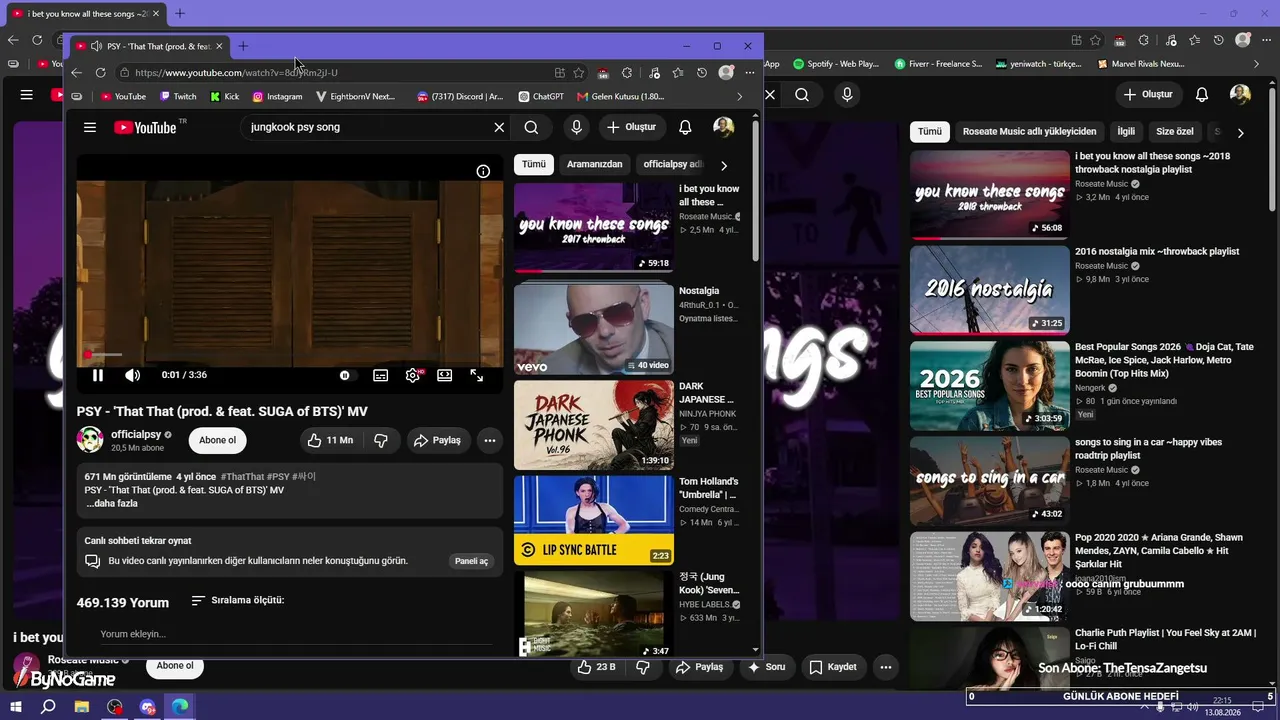Expand the description with '...daha fazla'
The image size is (1280, 720).
click(112, 503)
